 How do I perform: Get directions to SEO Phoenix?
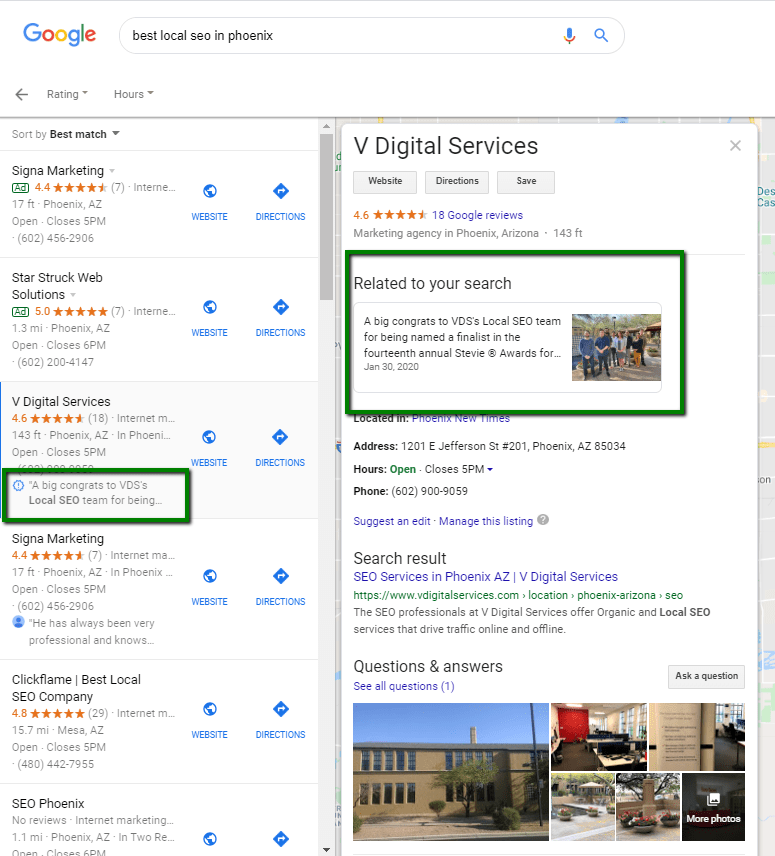(281, 839)
